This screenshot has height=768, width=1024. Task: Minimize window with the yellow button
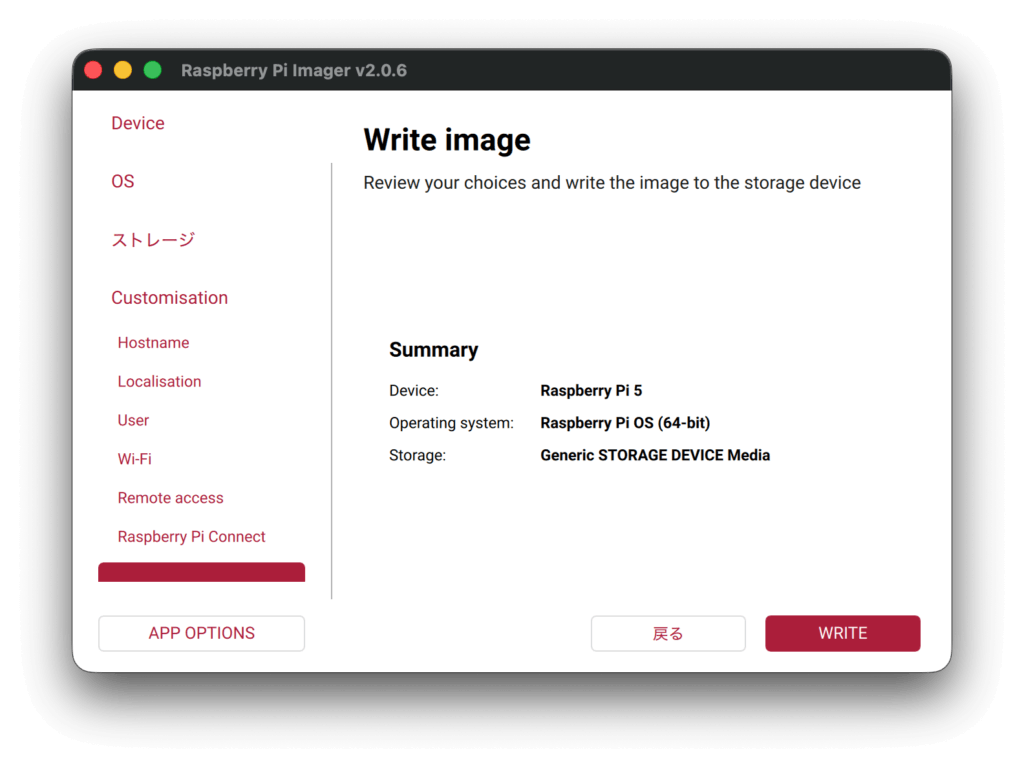[x=123, y=70]
